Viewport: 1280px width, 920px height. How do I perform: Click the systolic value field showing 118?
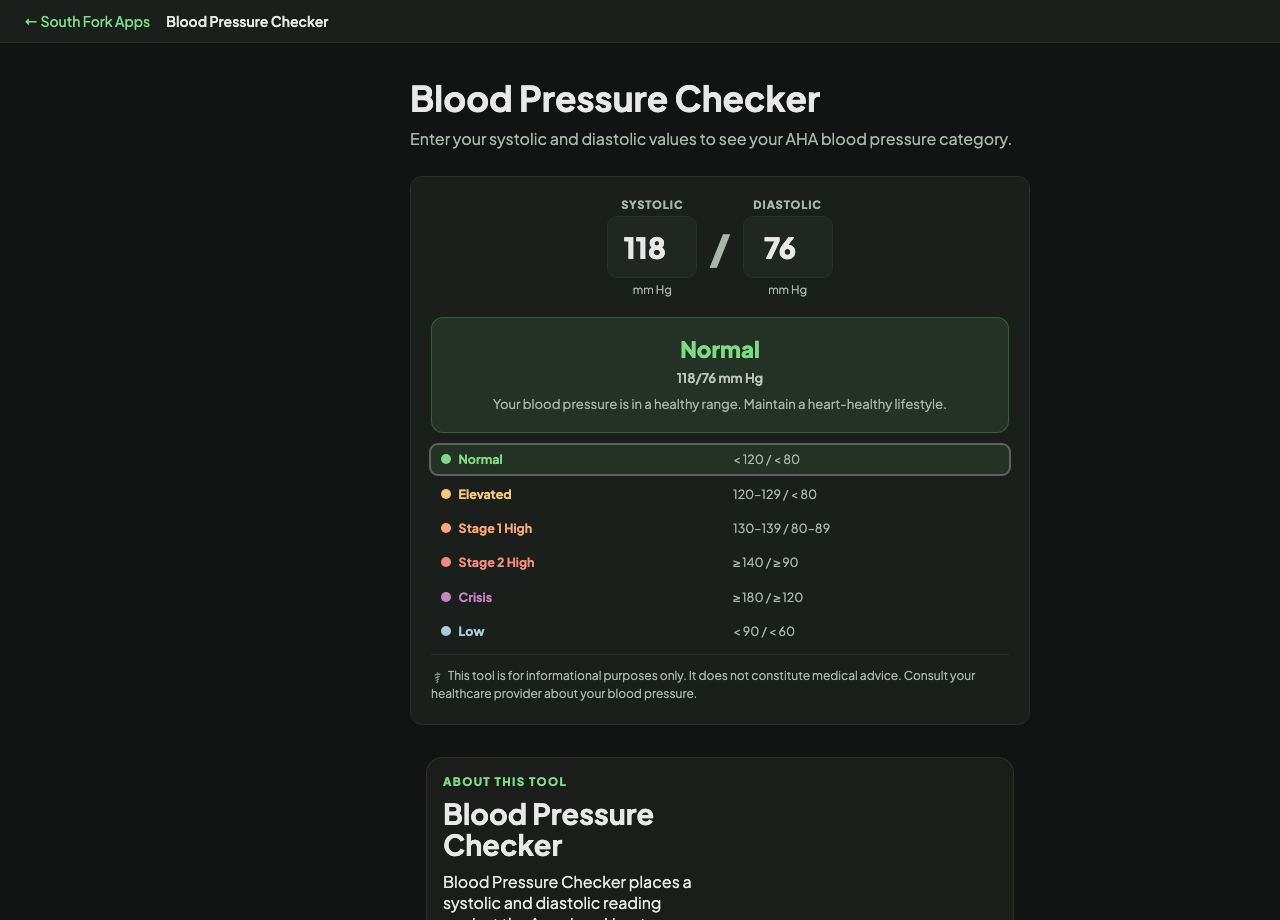pos(652,247)
